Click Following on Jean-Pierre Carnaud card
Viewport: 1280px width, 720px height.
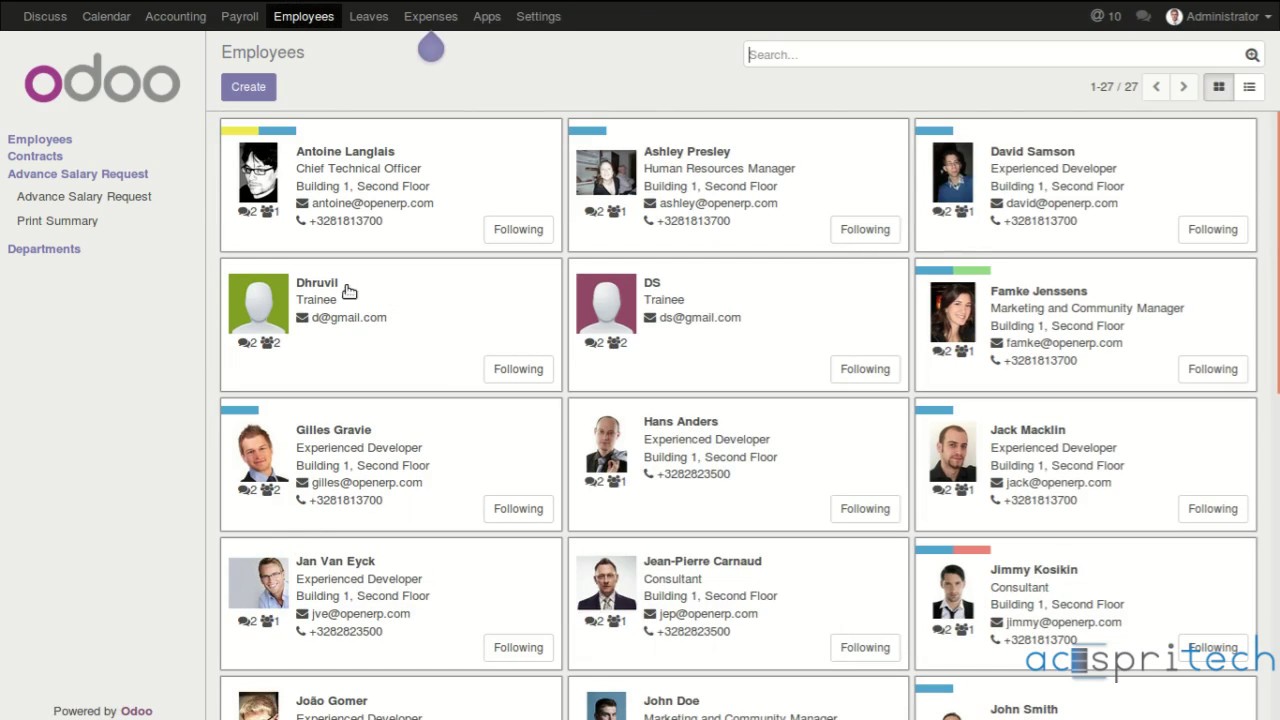tap(865, 647)
